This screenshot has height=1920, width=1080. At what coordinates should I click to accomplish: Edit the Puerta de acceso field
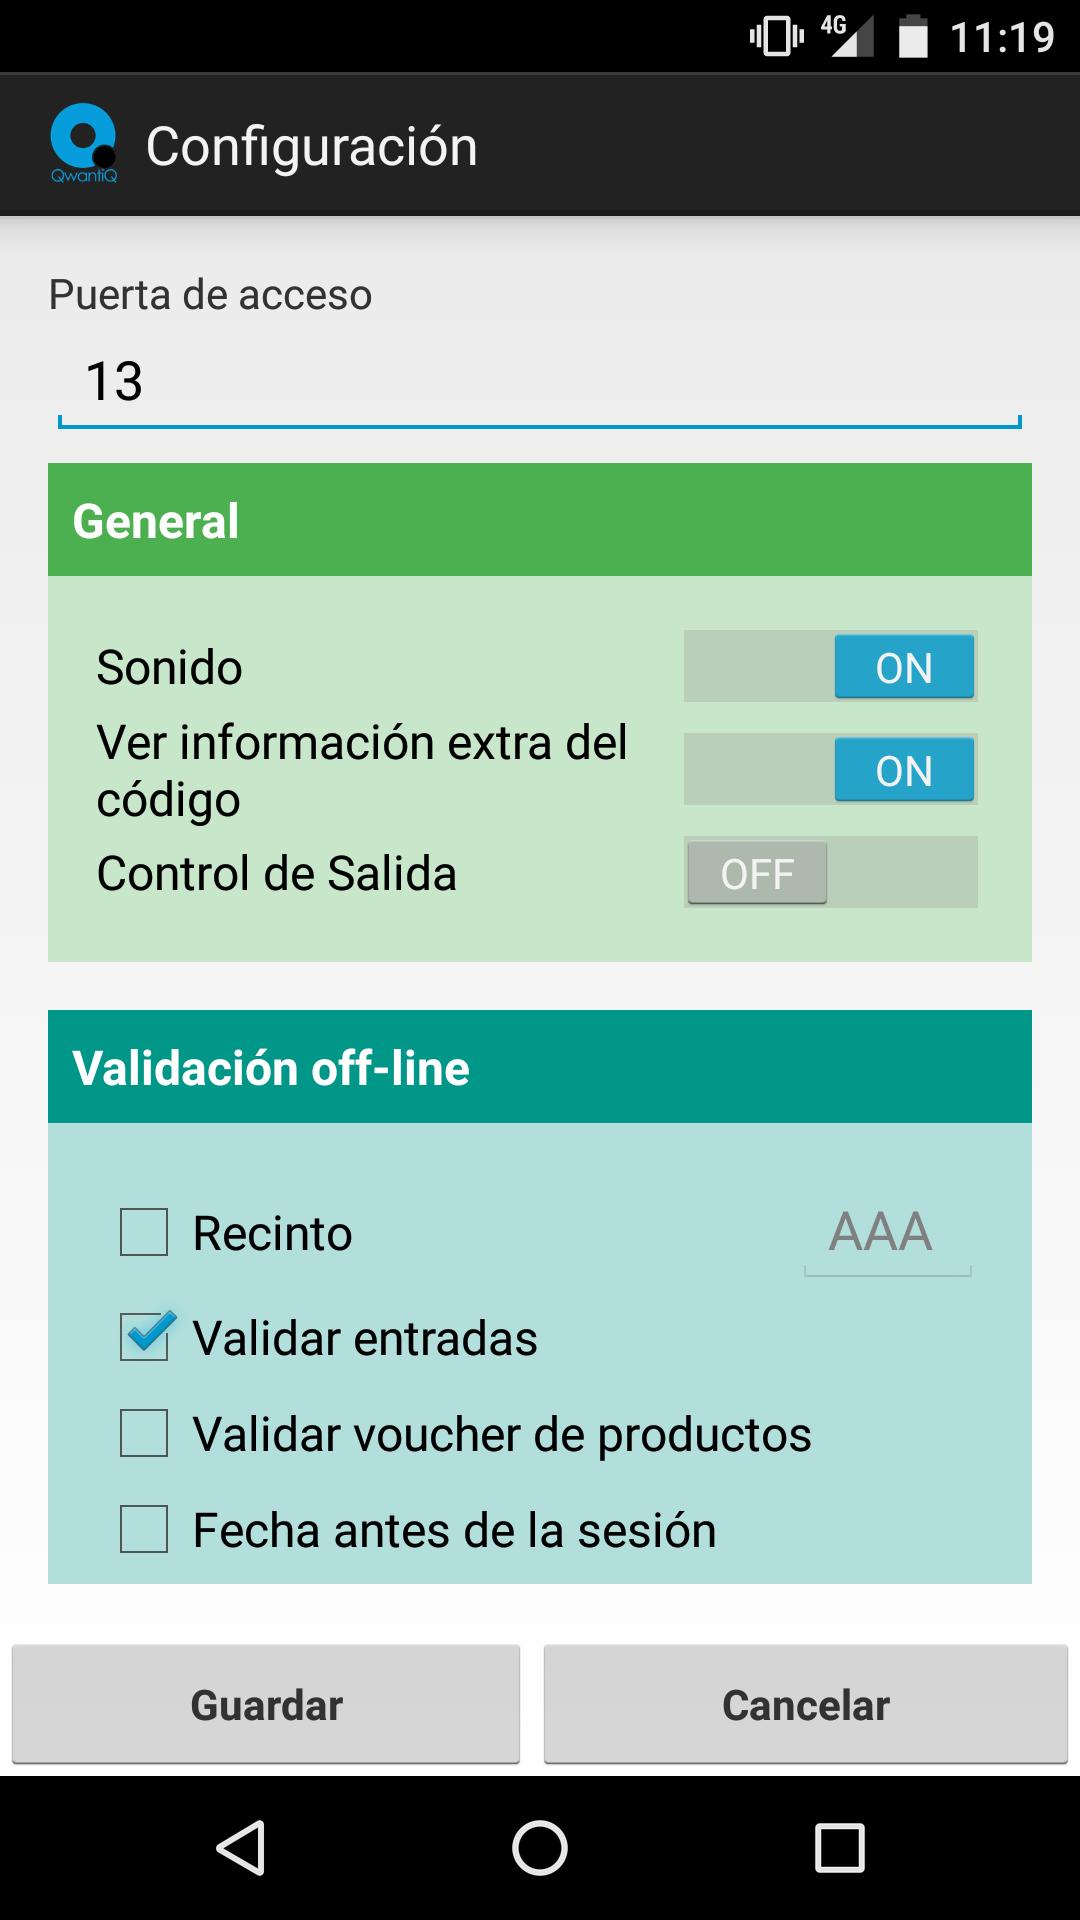point(540,382)
